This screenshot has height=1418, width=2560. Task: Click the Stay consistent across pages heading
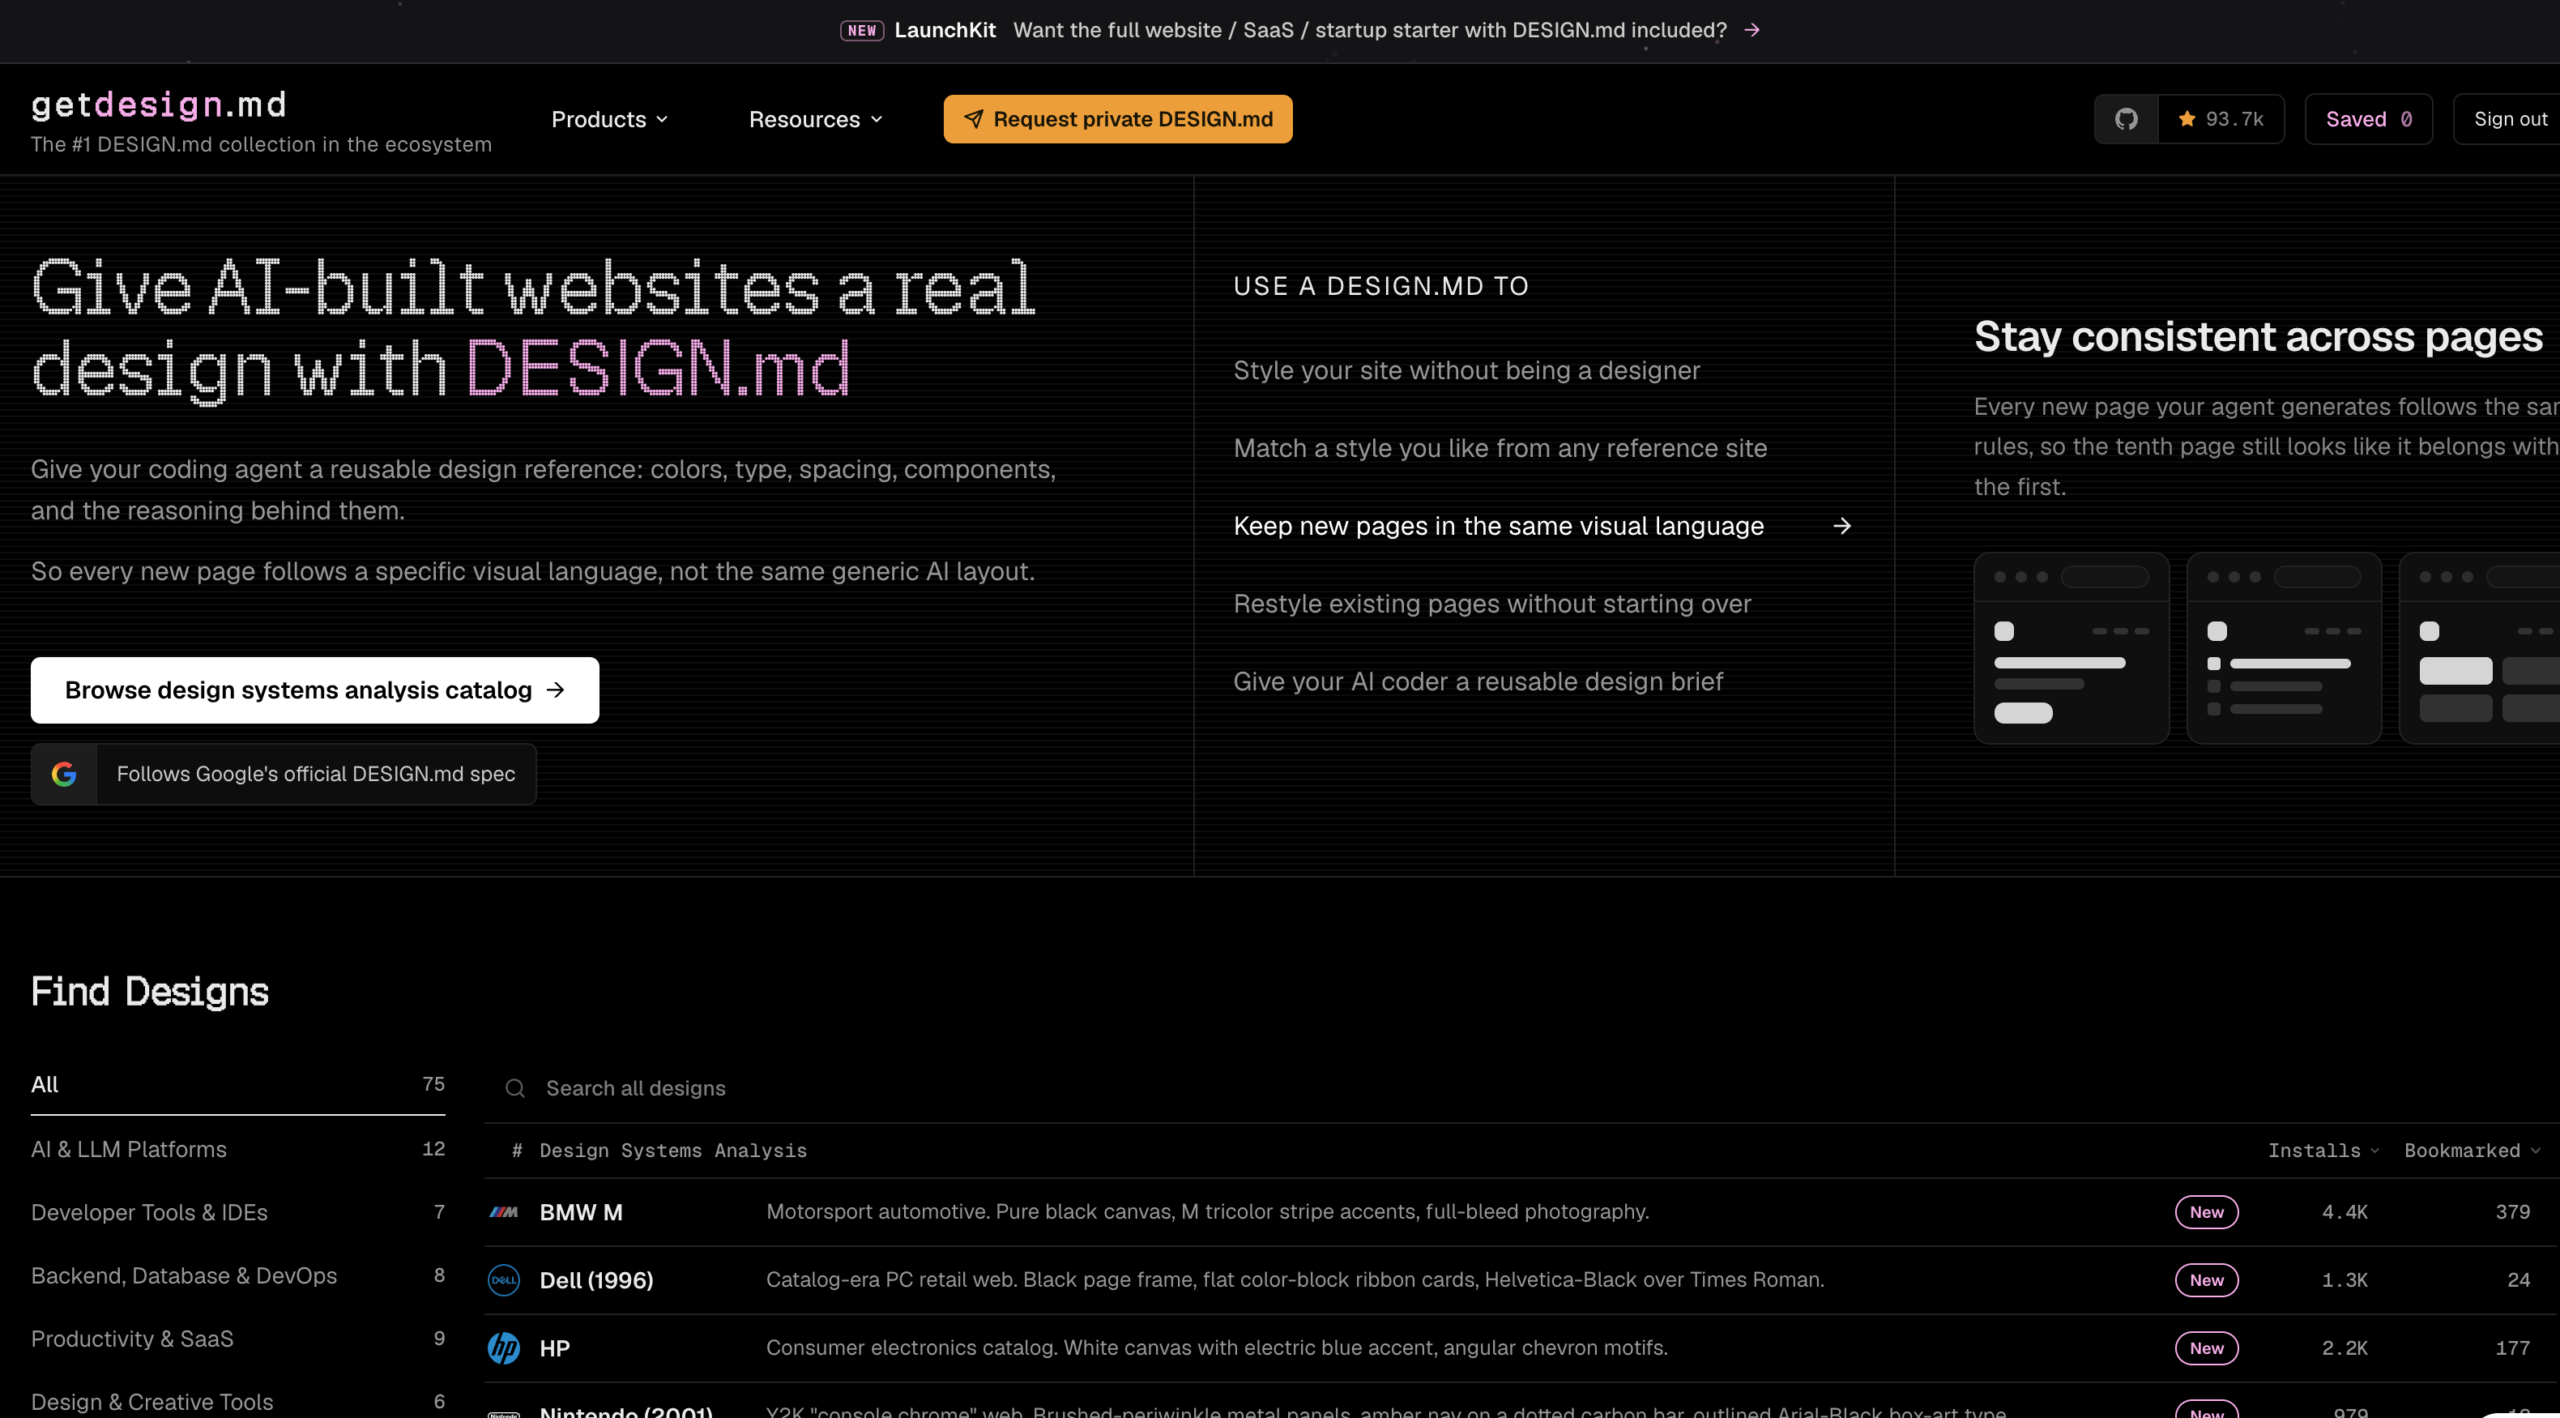click(2258, 337)
